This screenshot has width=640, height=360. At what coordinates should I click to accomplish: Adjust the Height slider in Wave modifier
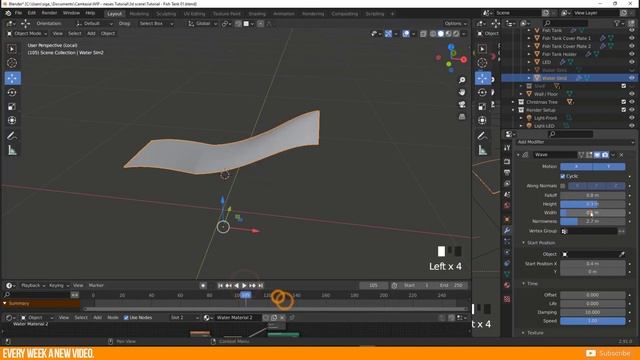point(592,204)
